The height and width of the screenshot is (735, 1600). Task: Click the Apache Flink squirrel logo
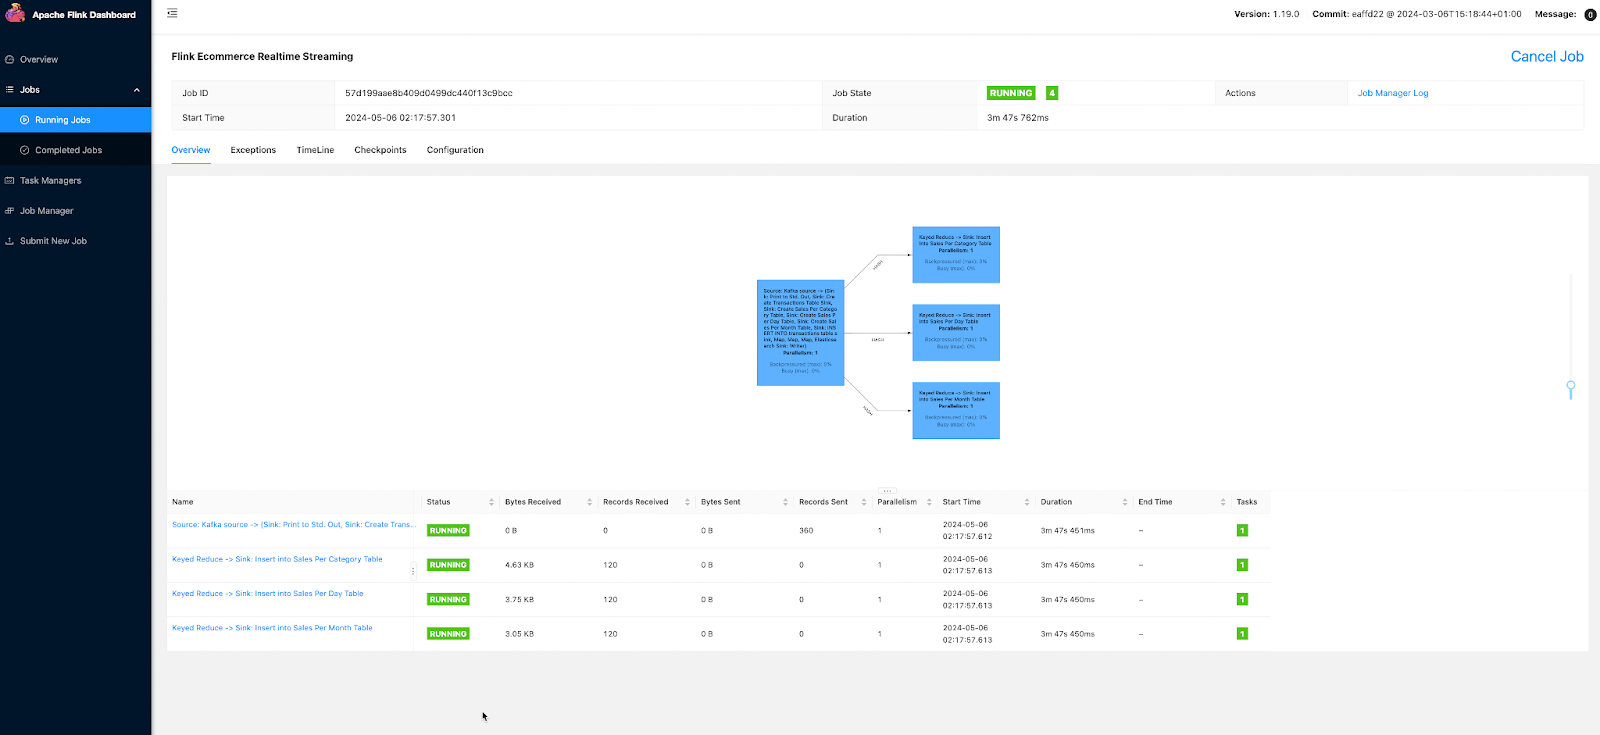pyautogui.click(x=15, y=12)
